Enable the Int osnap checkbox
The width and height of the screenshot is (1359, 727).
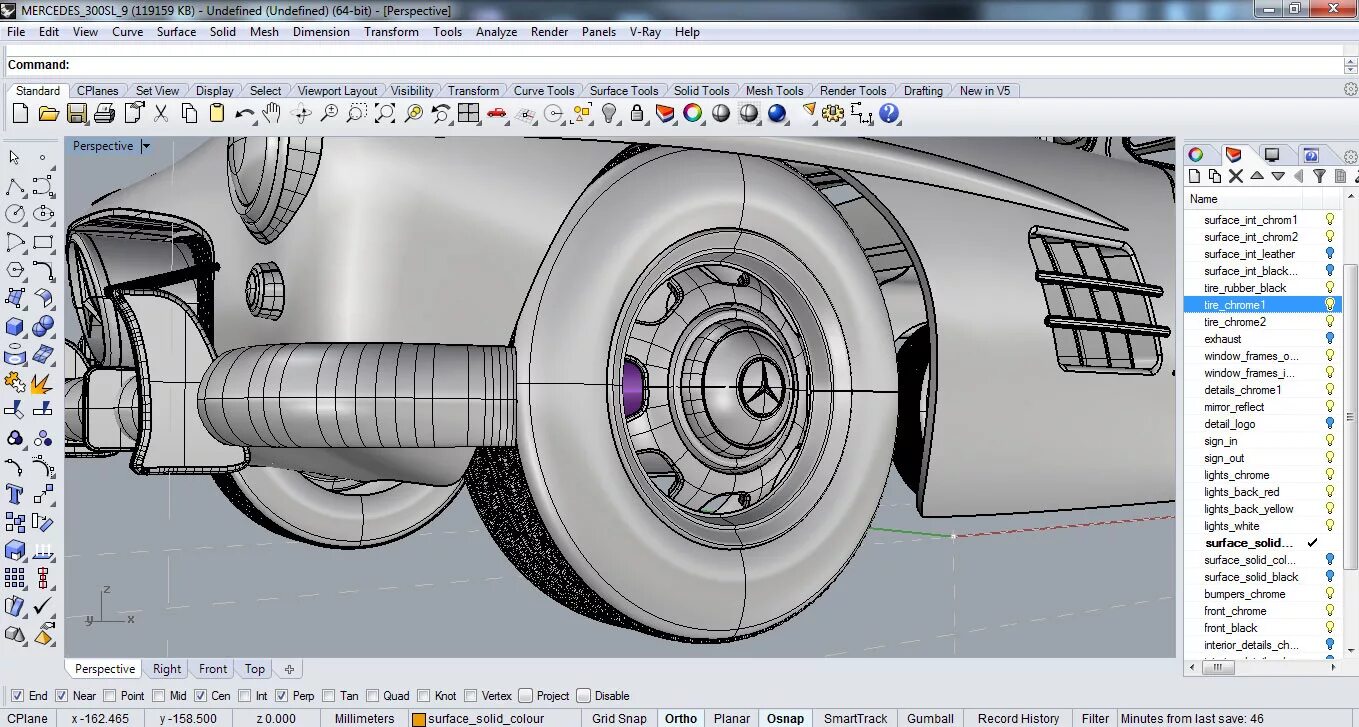pyautogui.click(x=244, y=696)
